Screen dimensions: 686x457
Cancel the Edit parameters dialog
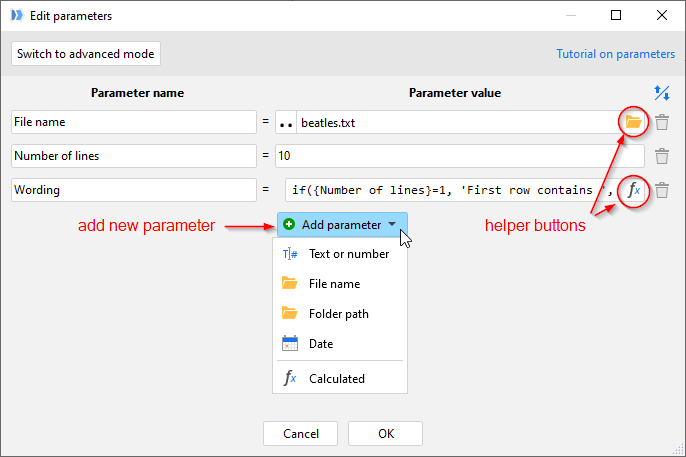click(301, 433)
